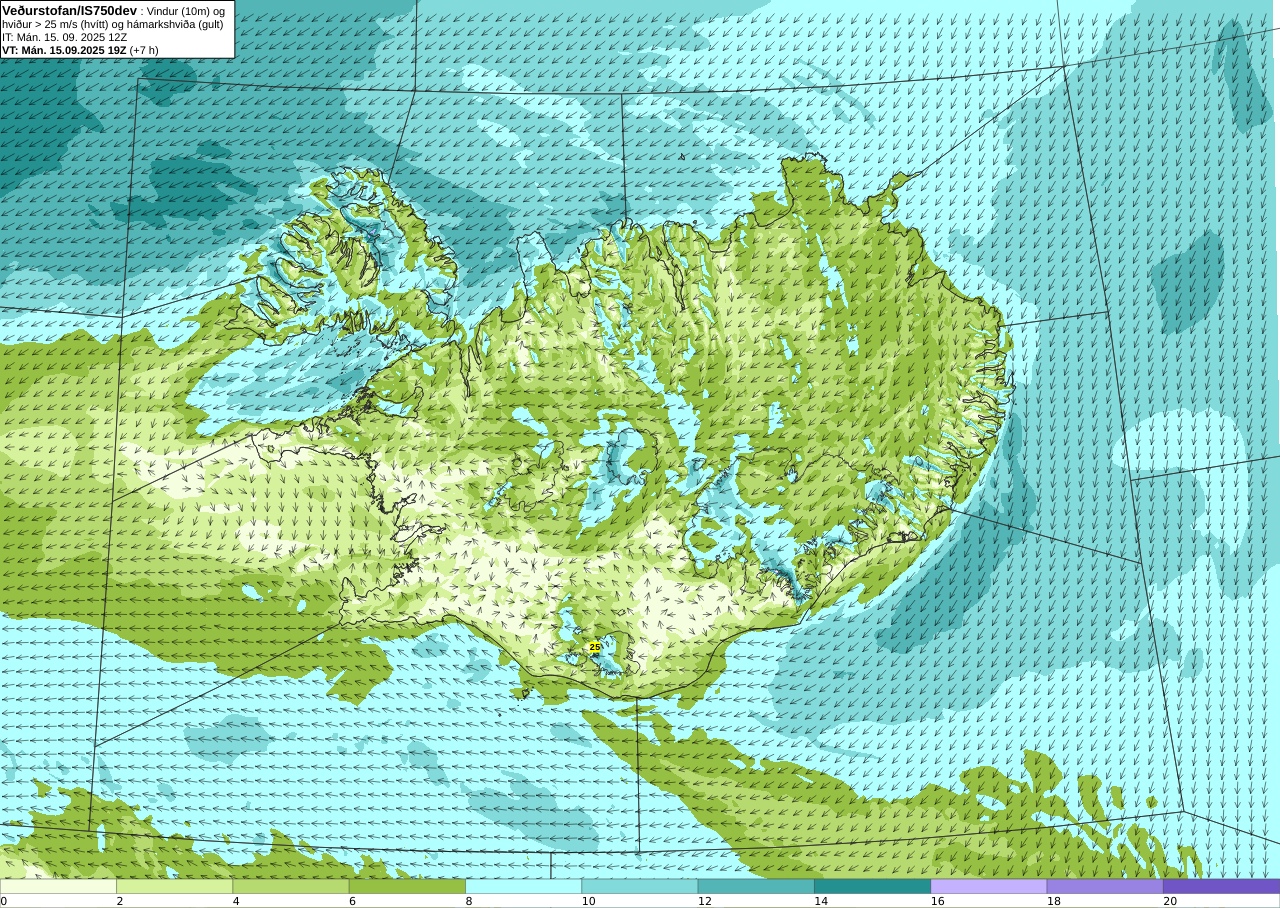
Task: Click the olive green 6–8 m/s swatch
Action: [x=407, y=886]
